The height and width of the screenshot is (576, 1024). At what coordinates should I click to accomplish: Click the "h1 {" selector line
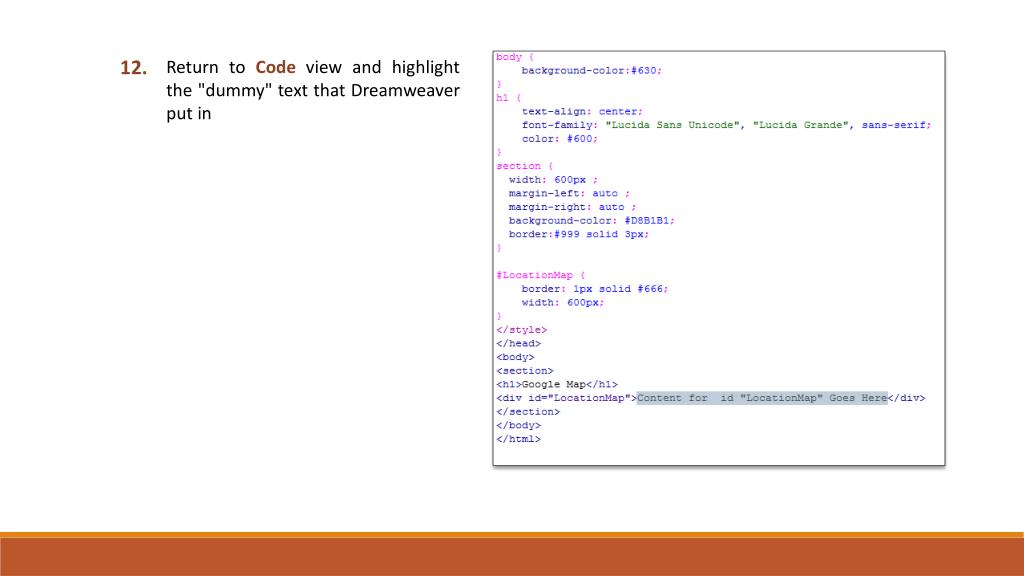coord(509,98)
